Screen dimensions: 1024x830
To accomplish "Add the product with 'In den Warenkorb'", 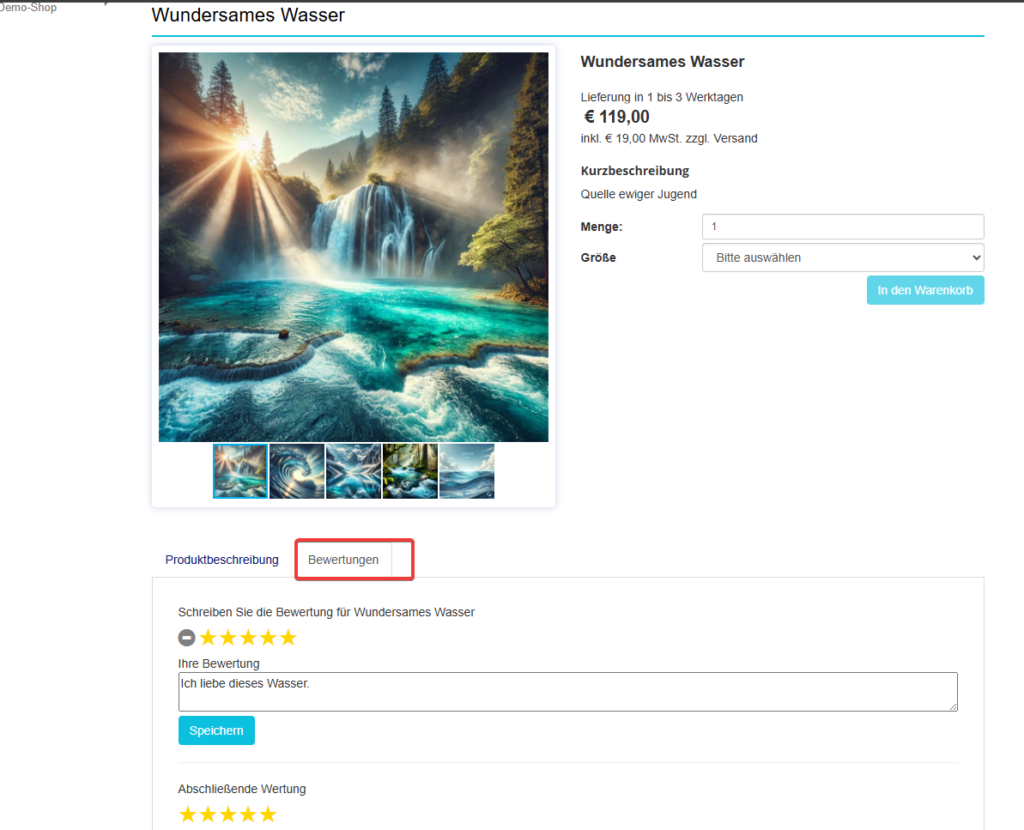I will [x=925, y=290].
